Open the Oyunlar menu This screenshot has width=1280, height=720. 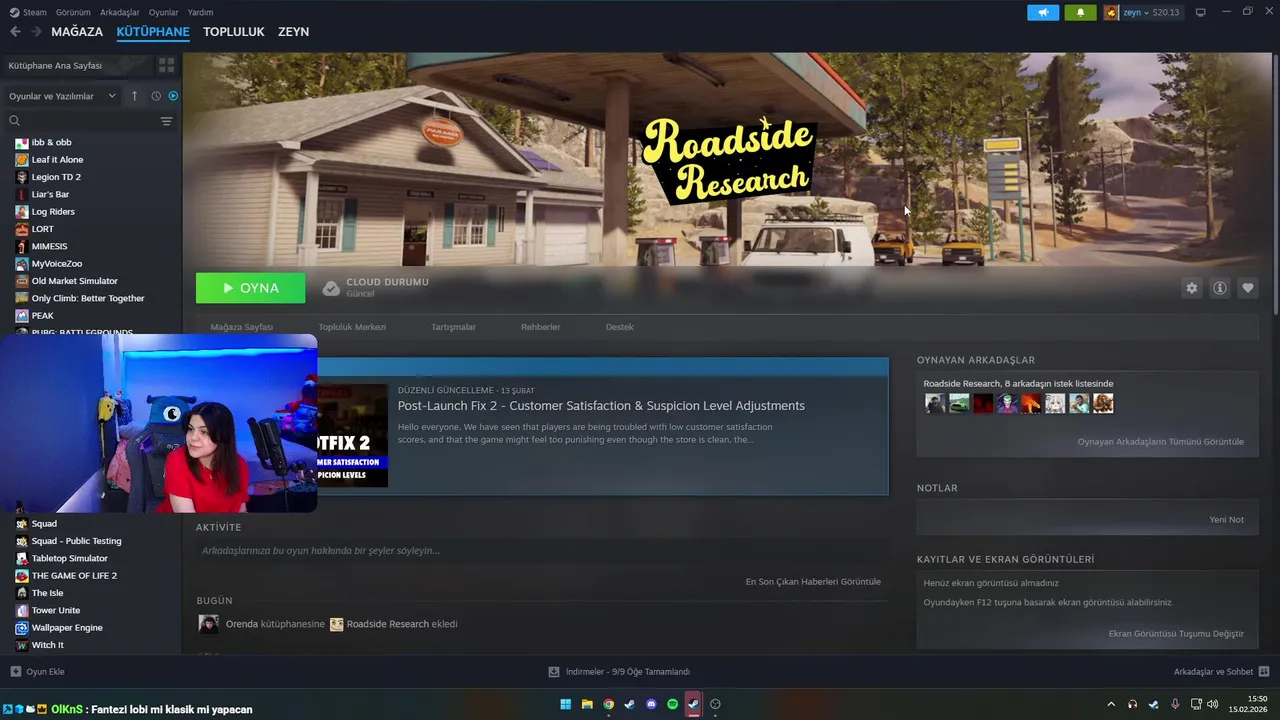click(164, 13)
